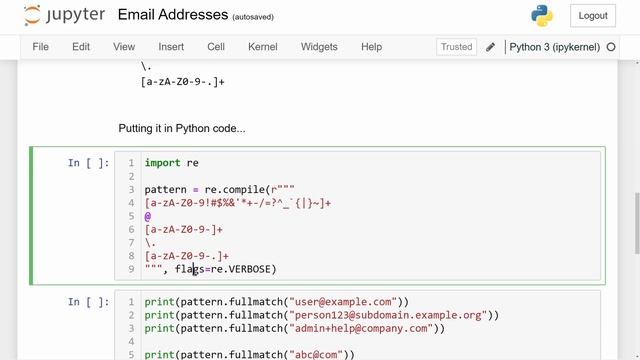Click the person123@subdomain.example.org print line
The image size is (640, 360).
click(322, 315)
